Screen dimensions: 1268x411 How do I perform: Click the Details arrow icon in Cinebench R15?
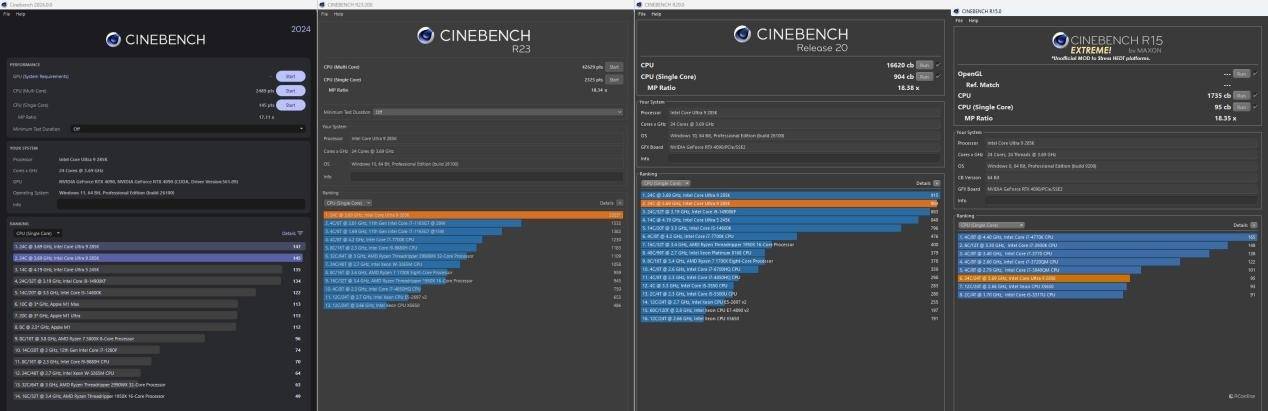pyautogui.click(x=1253, y=225)
